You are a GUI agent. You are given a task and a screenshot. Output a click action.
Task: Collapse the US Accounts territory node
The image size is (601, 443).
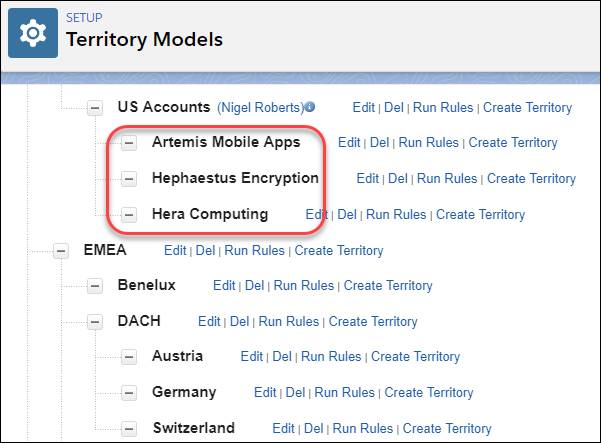[95, 108]
